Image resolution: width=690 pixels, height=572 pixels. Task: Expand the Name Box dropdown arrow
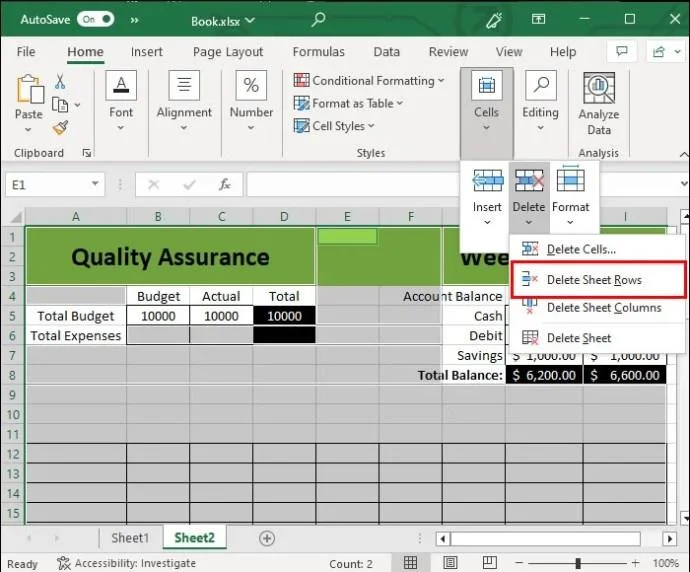click(x=96, y=185)
